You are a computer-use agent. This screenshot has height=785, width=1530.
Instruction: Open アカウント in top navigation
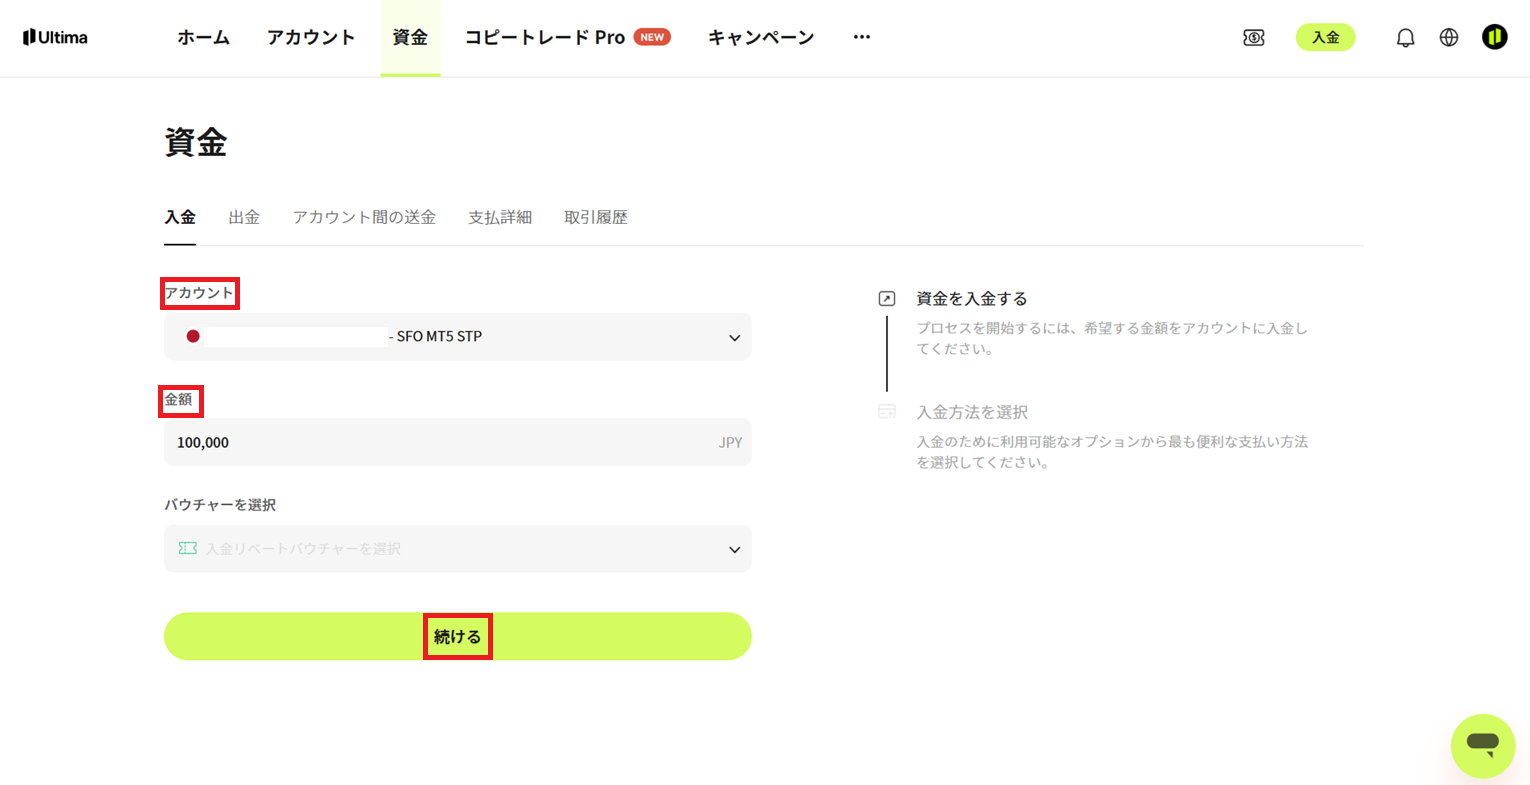pos(311,37)
